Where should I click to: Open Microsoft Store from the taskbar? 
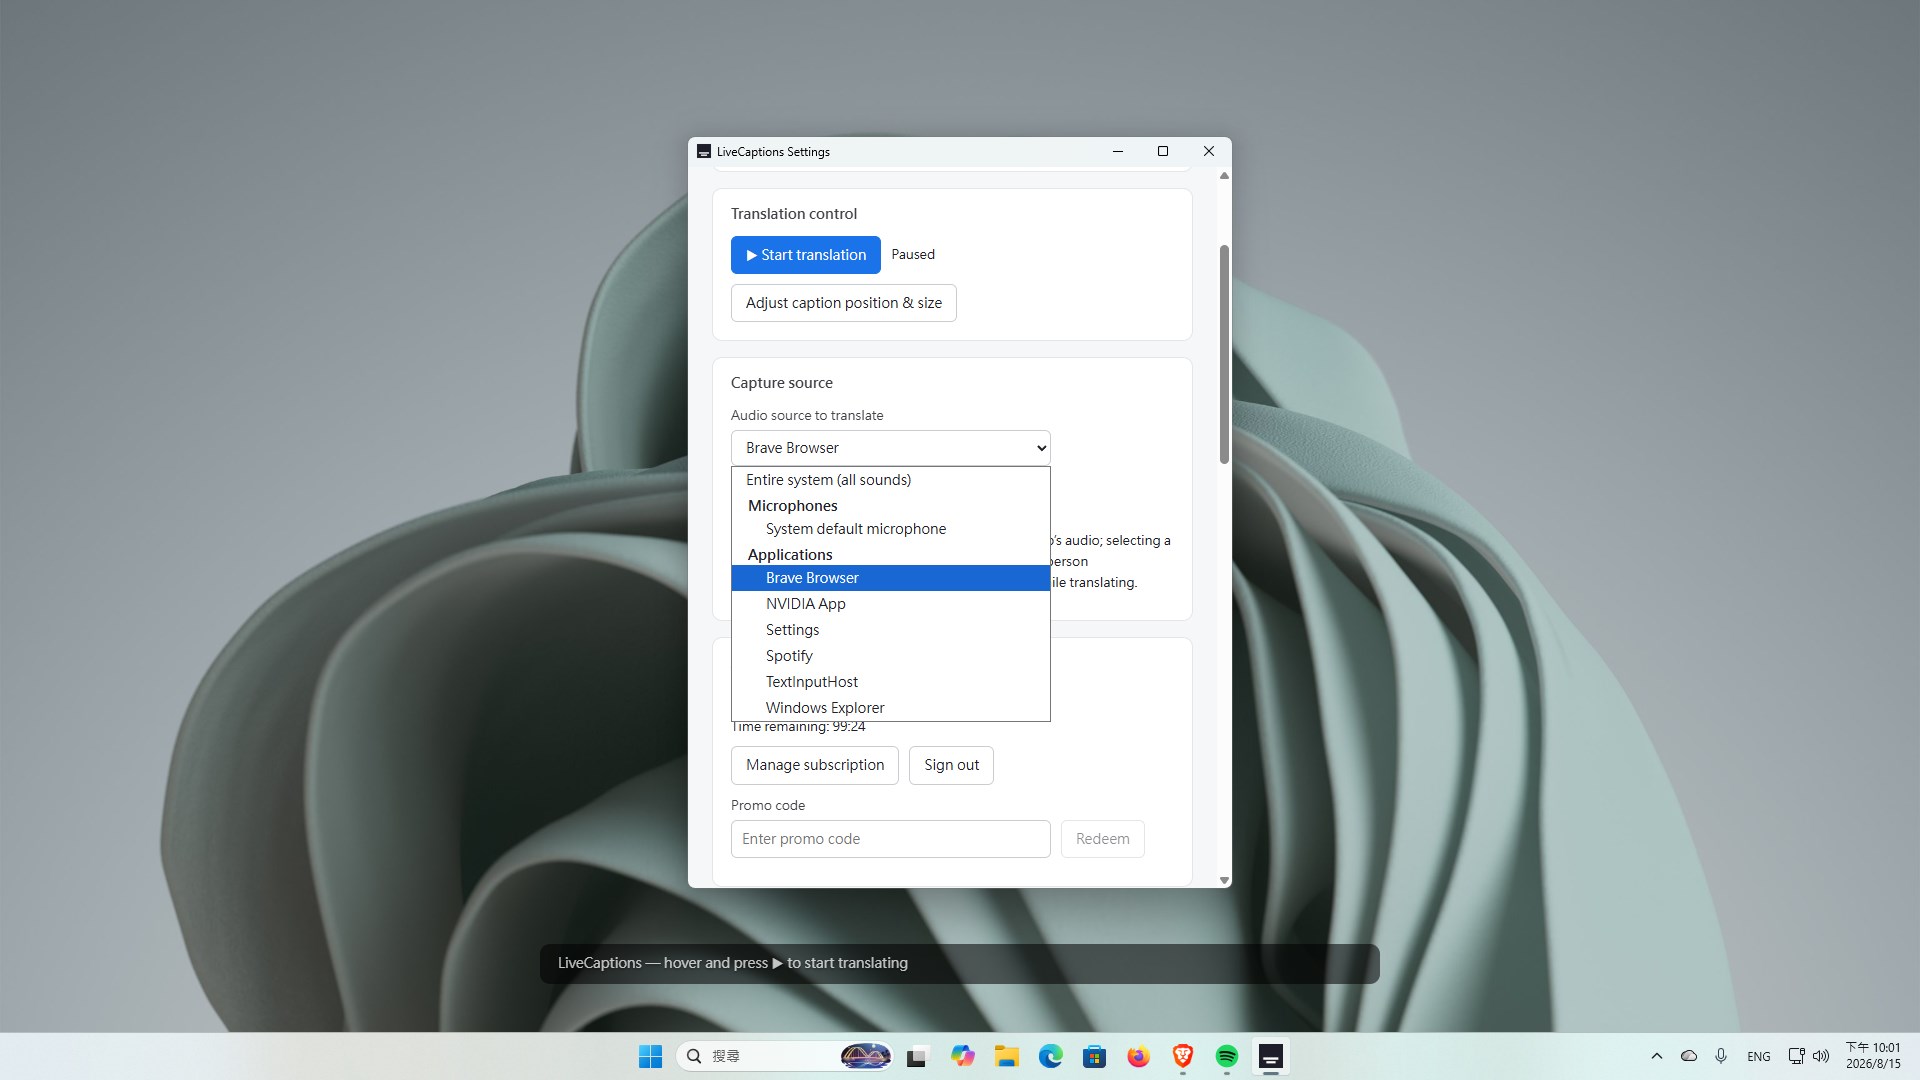pos(1094,1056)
